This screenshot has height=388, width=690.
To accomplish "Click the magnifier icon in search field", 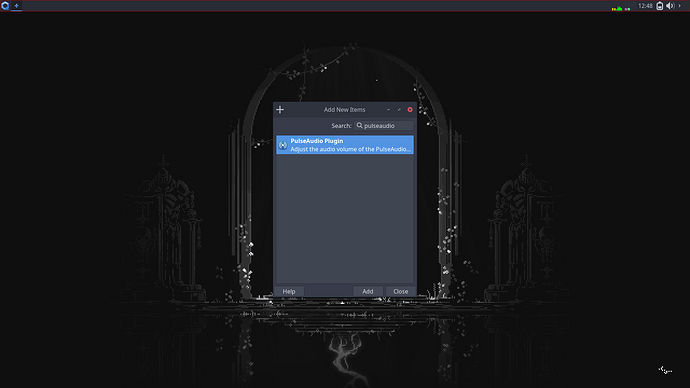I will click(x=360, y=125).
